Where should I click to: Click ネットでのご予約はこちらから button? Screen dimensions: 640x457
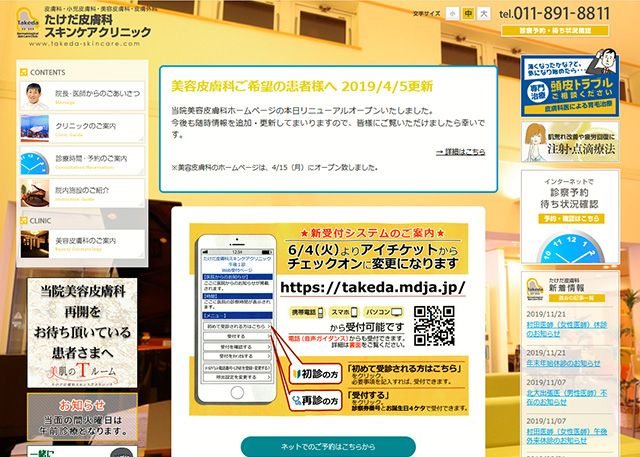(327, 446)
